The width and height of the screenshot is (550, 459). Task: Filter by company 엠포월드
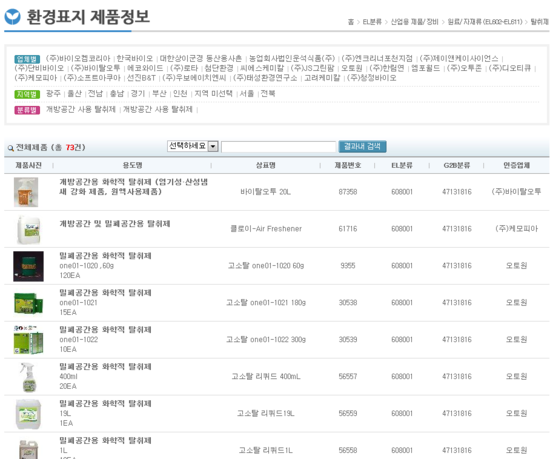(425, 68)
